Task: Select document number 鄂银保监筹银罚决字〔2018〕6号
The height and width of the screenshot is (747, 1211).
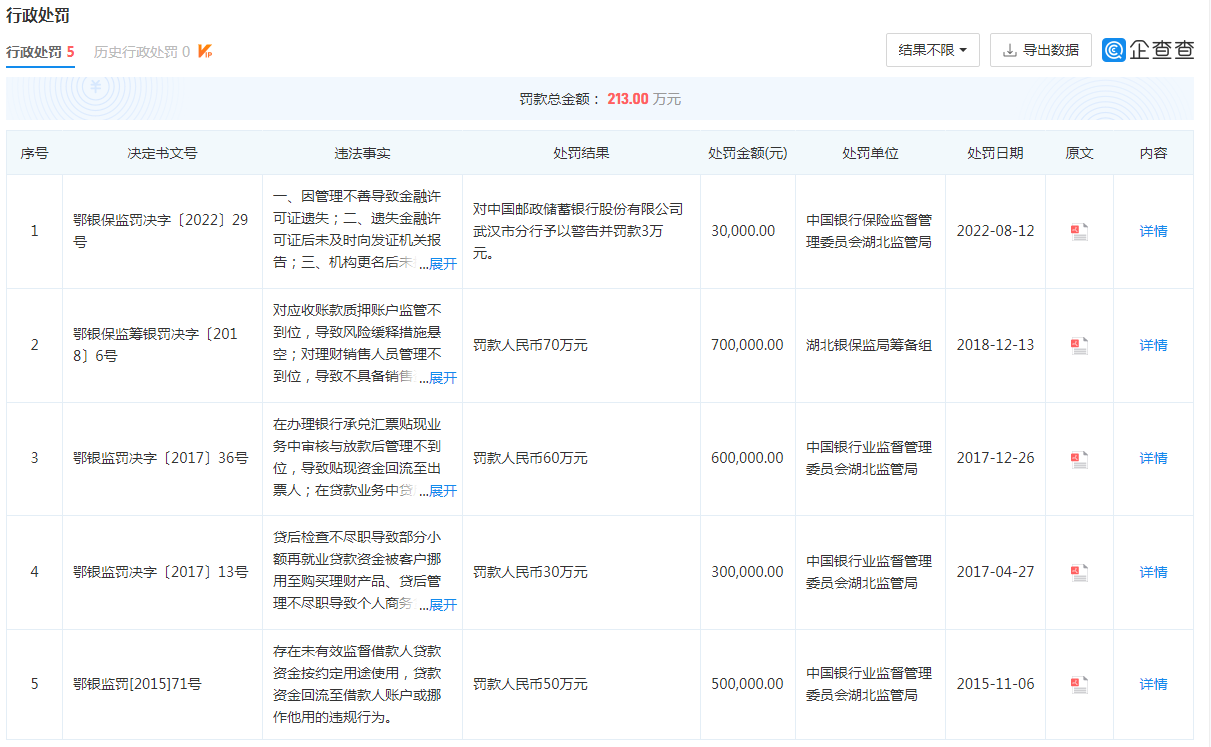Action: (x=156, y=346)
